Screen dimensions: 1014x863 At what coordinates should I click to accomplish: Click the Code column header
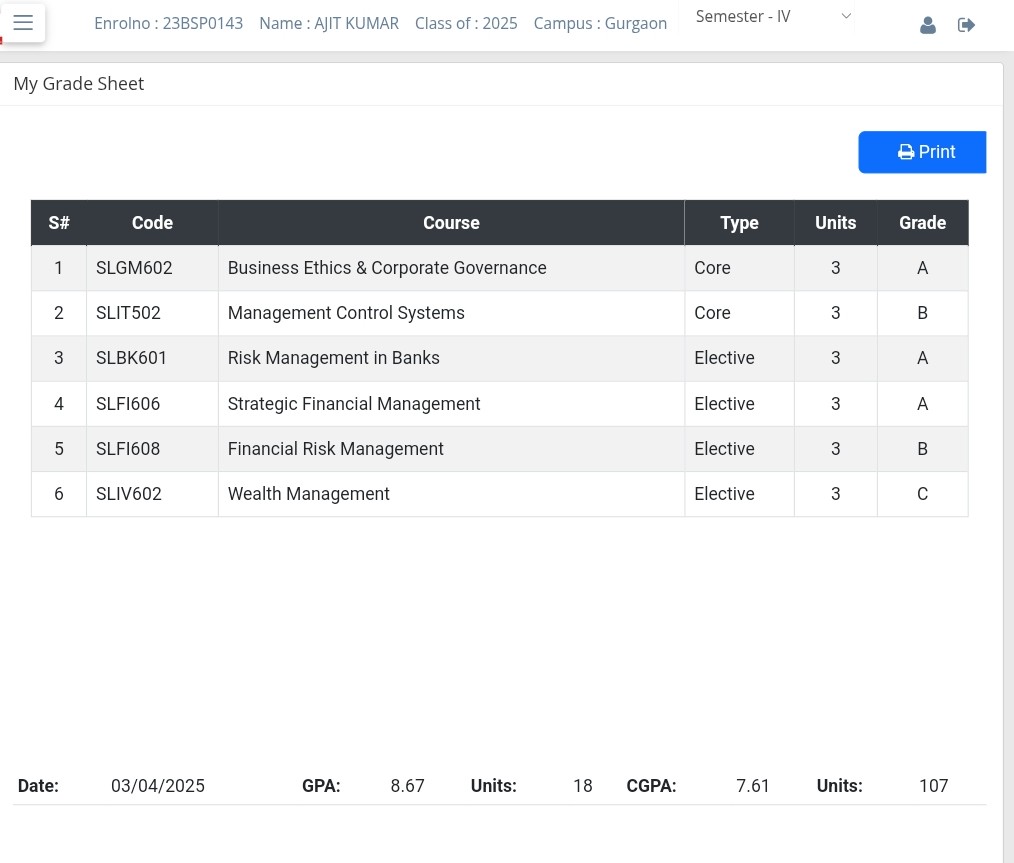[152, 223]
